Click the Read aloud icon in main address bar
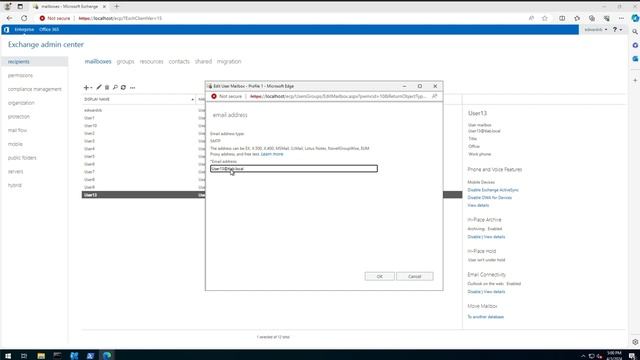 click(x=531, y=18)
